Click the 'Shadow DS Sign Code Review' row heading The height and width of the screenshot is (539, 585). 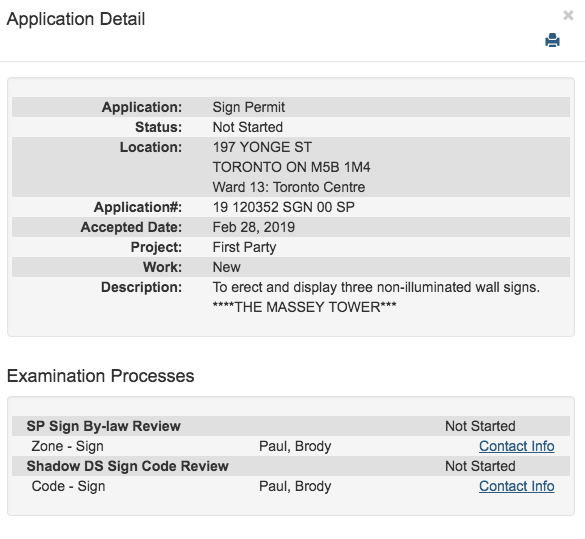(127, 466)
